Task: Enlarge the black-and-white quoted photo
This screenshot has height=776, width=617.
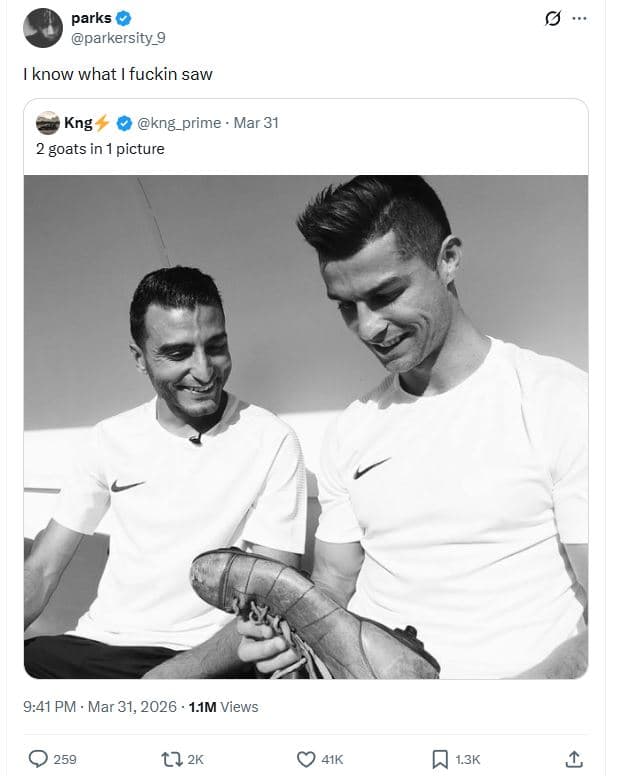Action: (305, 426)
